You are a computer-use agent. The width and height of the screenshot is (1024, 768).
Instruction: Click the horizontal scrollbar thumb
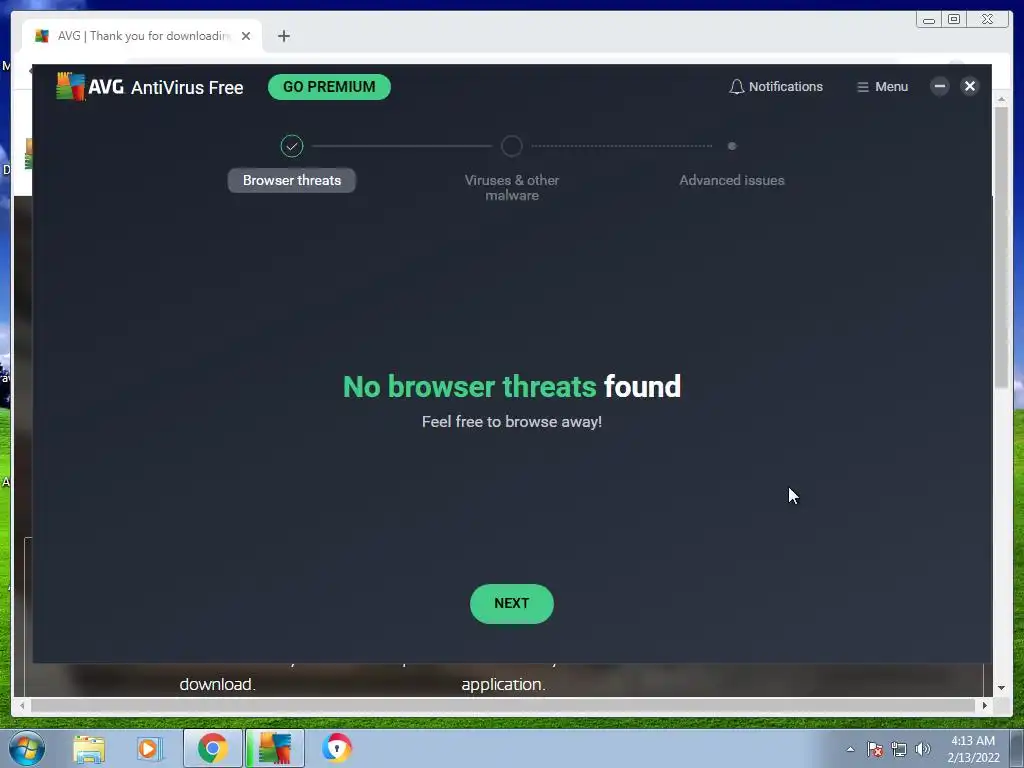pos(503,705)
